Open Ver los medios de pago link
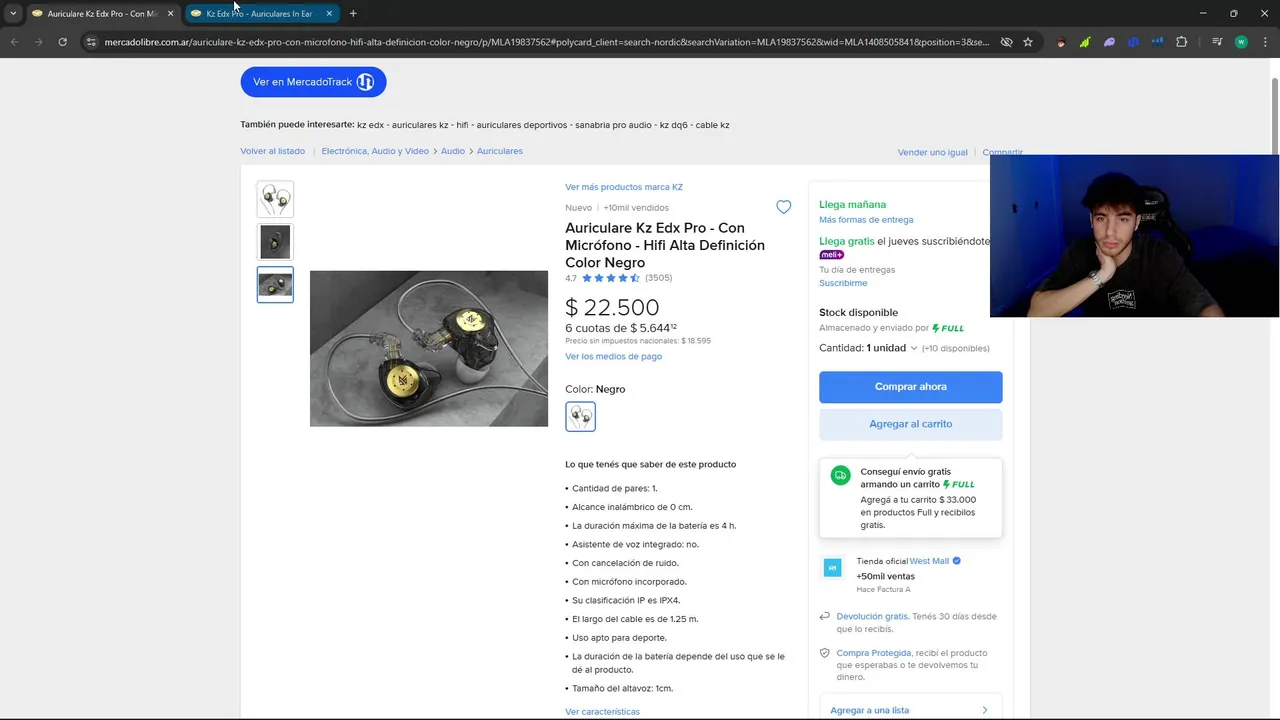 (613, 356)
